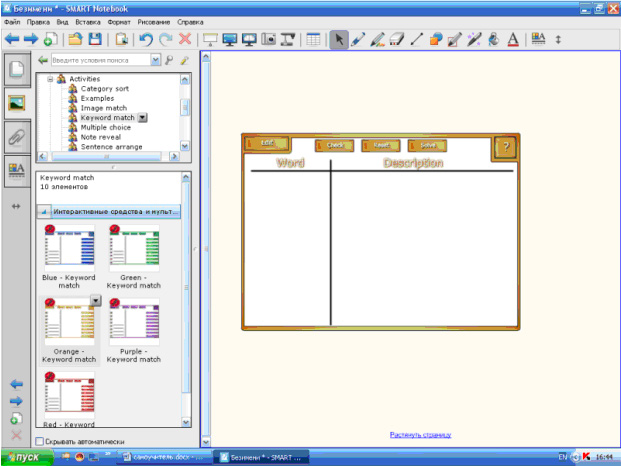Click the Save floppy disk icon
621x466 pixels.
[x=95, y=39]
